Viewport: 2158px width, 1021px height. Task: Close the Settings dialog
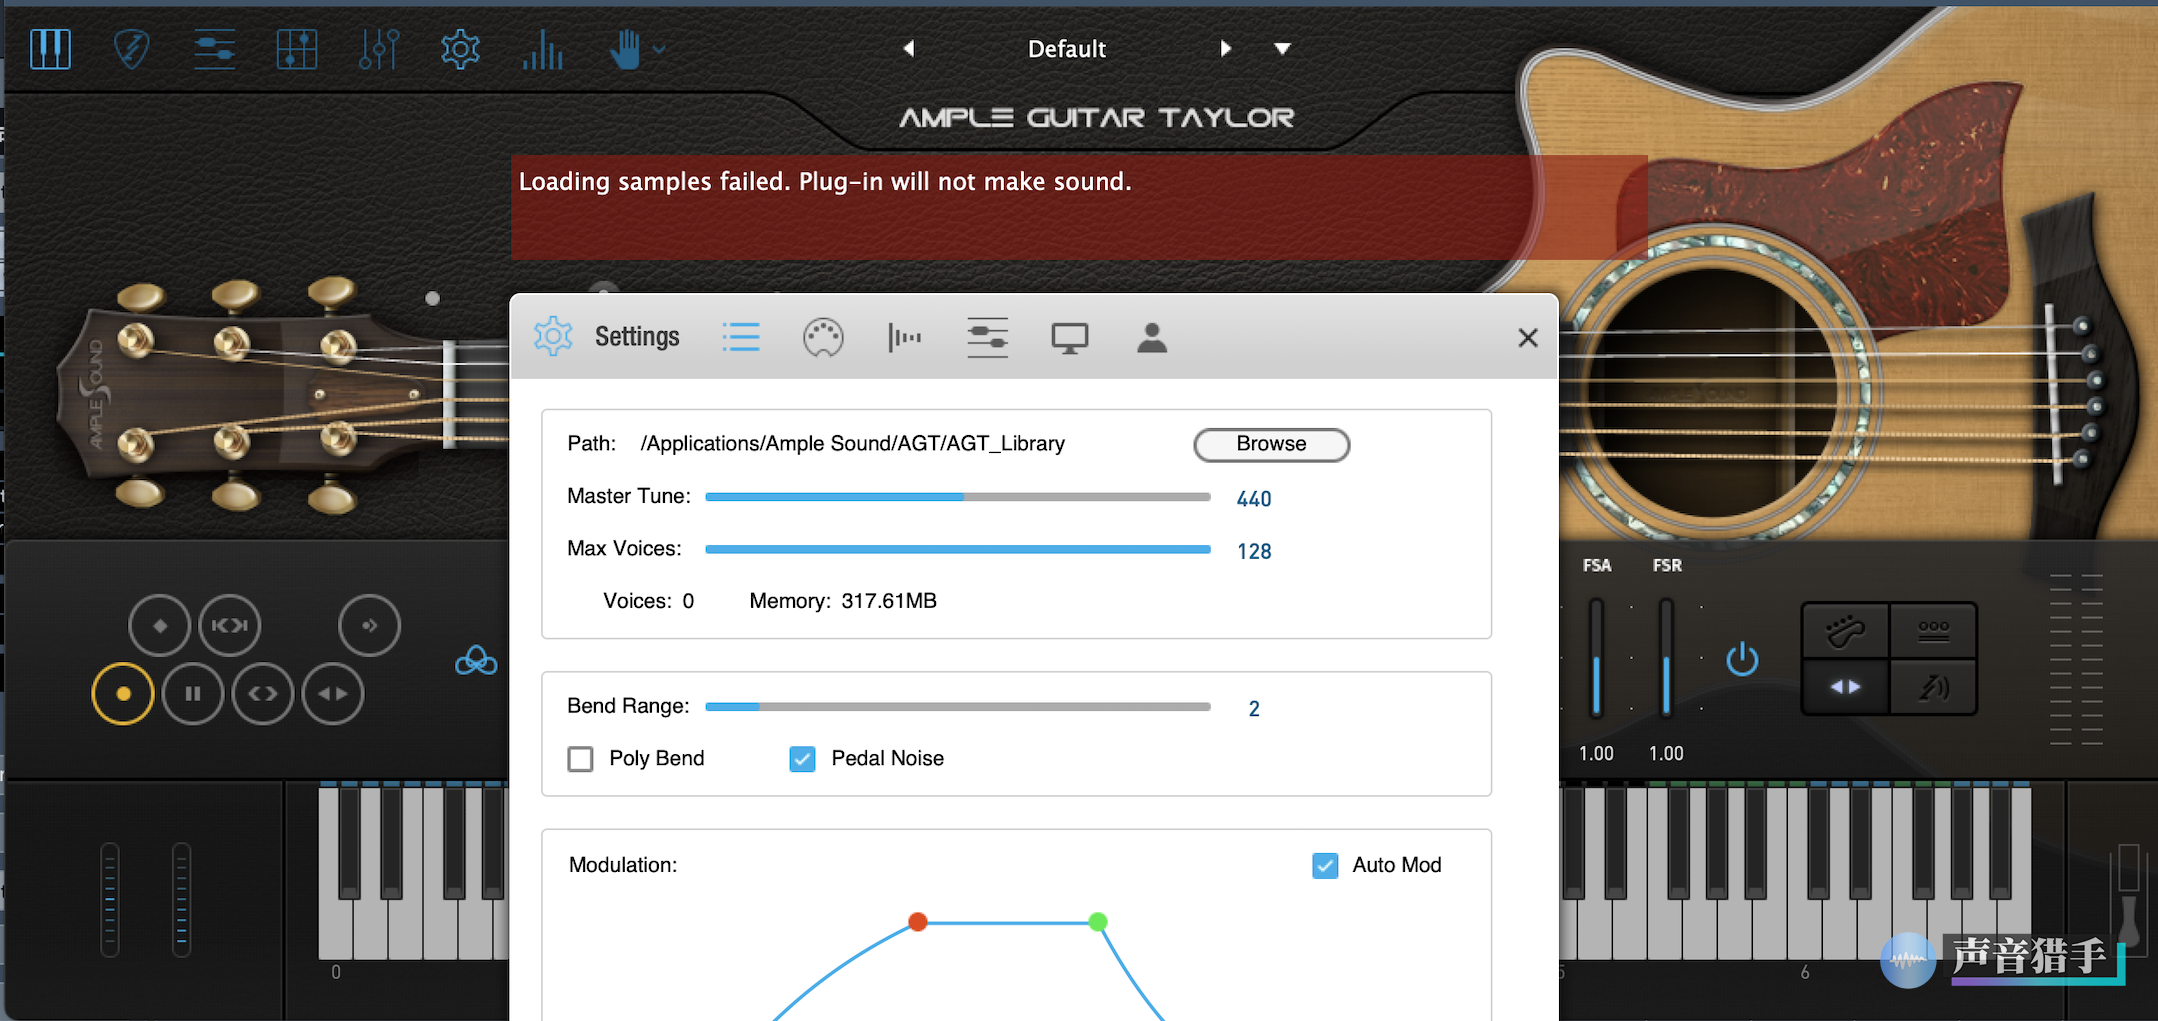(x=1527, y=338)
